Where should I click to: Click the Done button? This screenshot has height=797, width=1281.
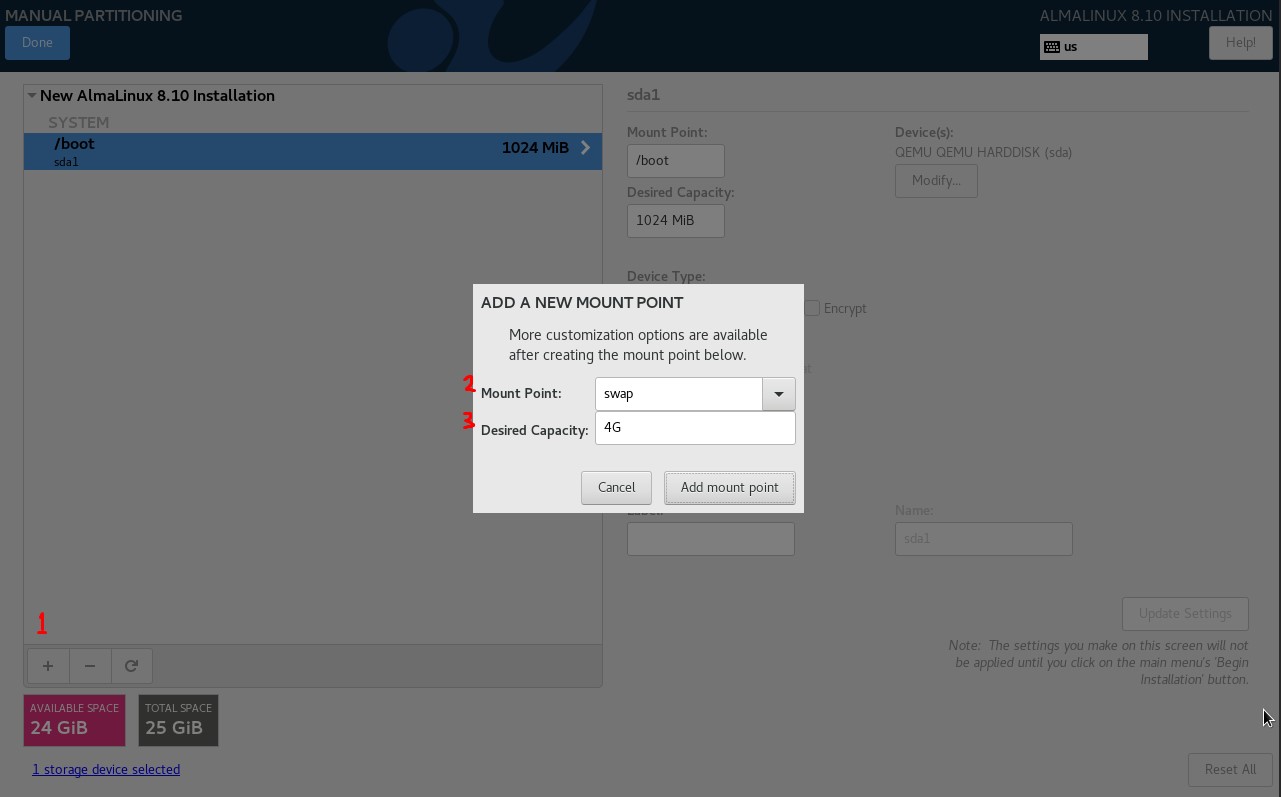pyautogui.click(x=37, y=43)
